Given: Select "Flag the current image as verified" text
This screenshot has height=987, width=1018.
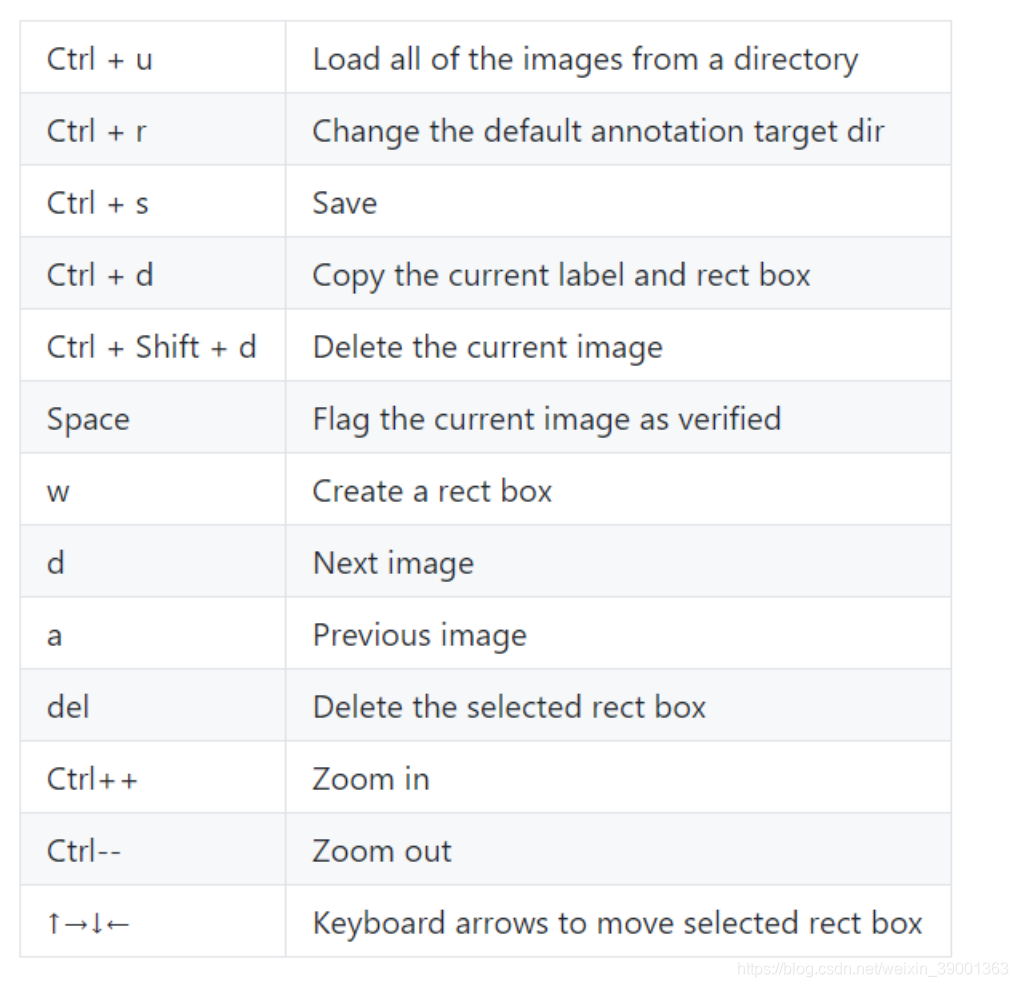Looking at the screenshot, I should (546, 419).
